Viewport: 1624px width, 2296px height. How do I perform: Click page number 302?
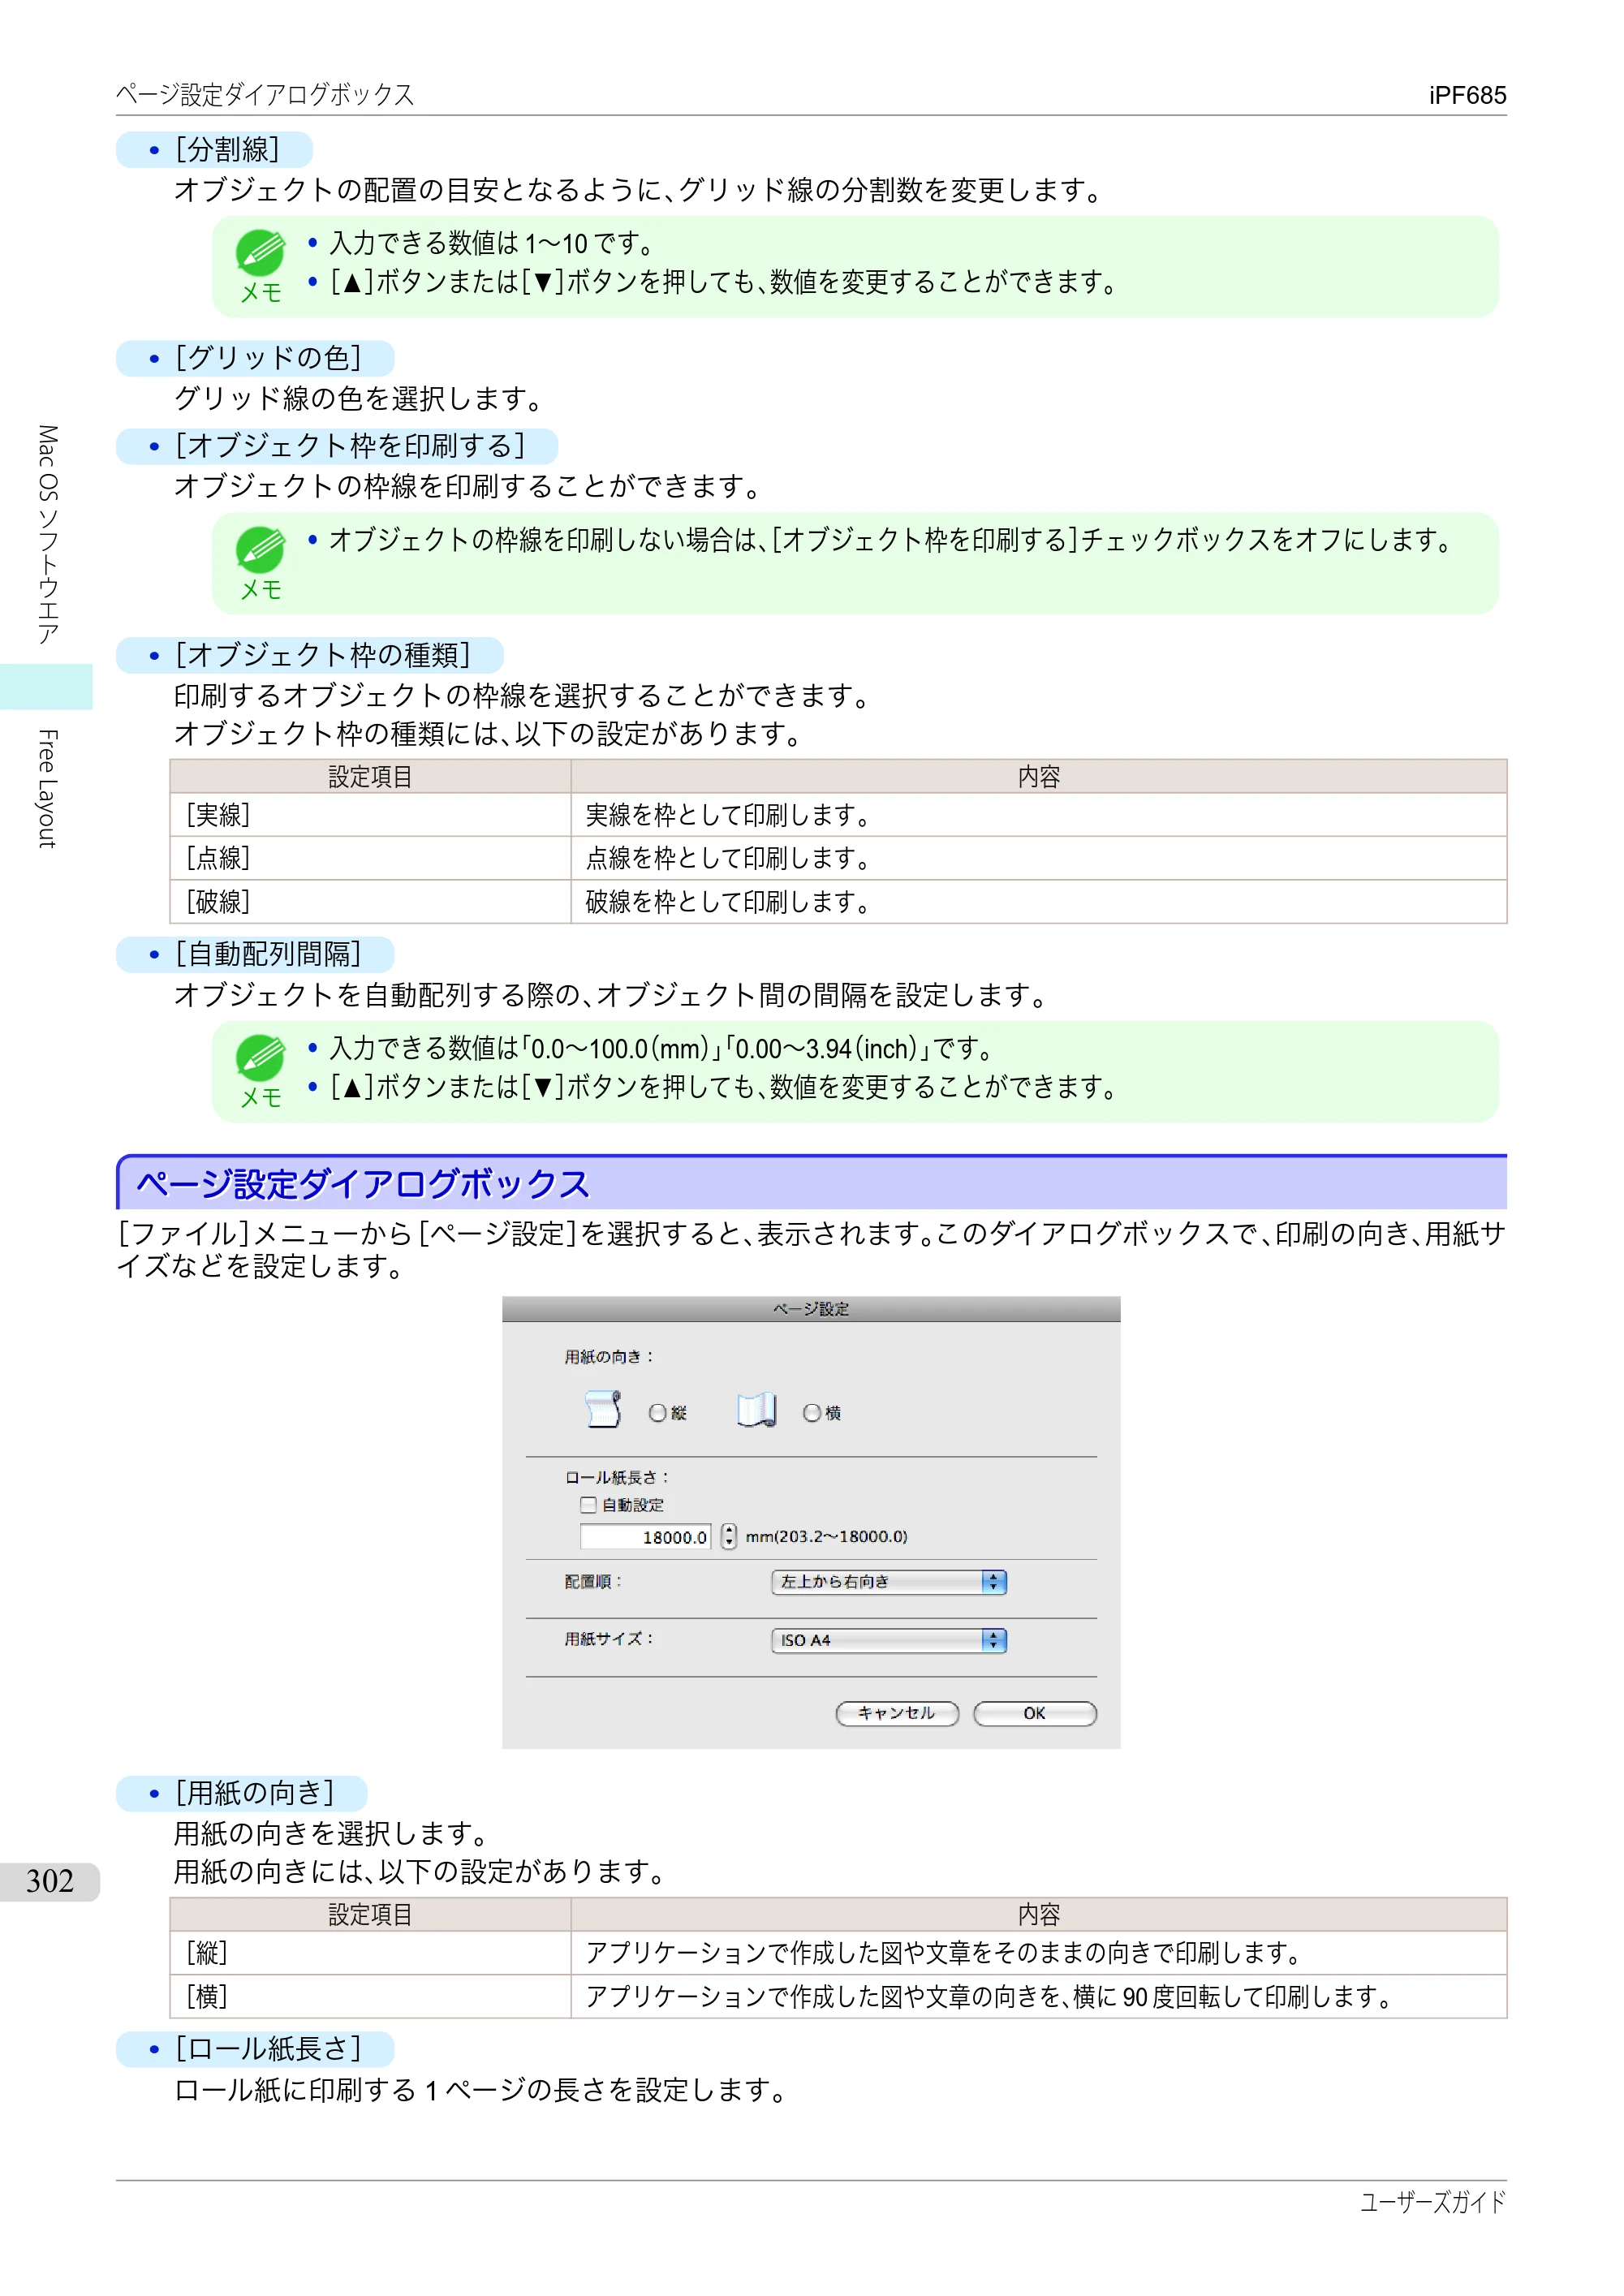tap(50, 1882)
